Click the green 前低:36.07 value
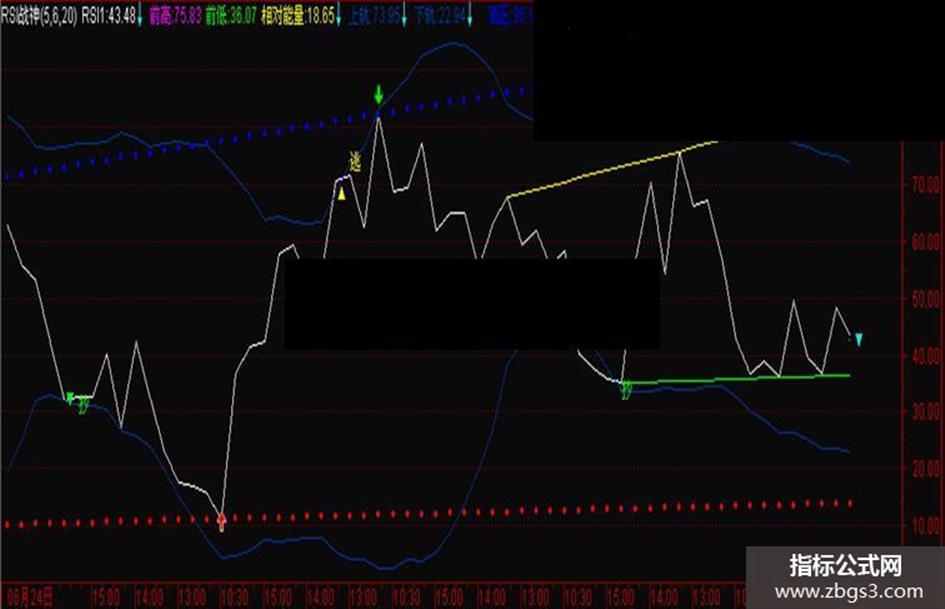 231,16
